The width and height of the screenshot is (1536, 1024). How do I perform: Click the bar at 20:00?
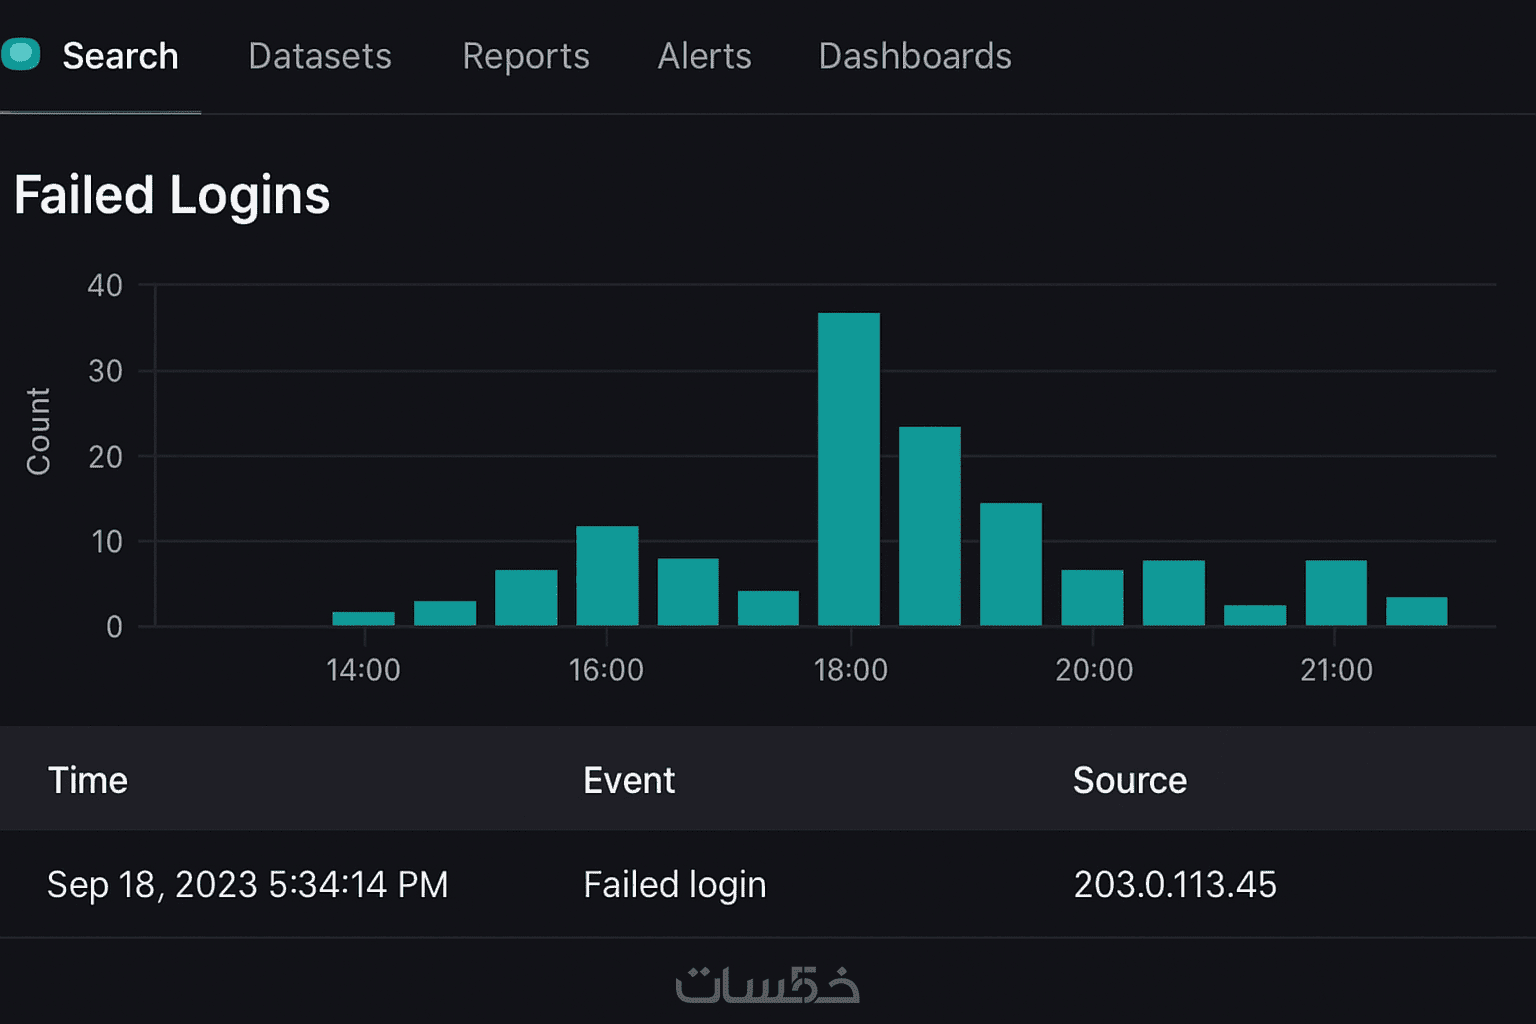(x=1092, y=597)
